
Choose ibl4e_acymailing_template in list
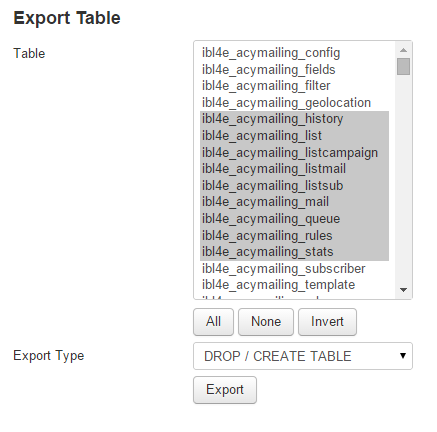[x=294, y=285]
